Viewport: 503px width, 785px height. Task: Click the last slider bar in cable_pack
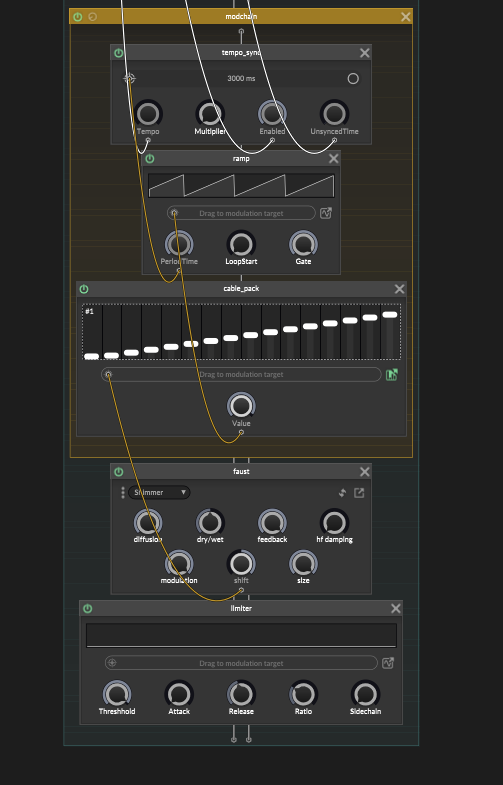pyautogui.click(x=389, y=331)
